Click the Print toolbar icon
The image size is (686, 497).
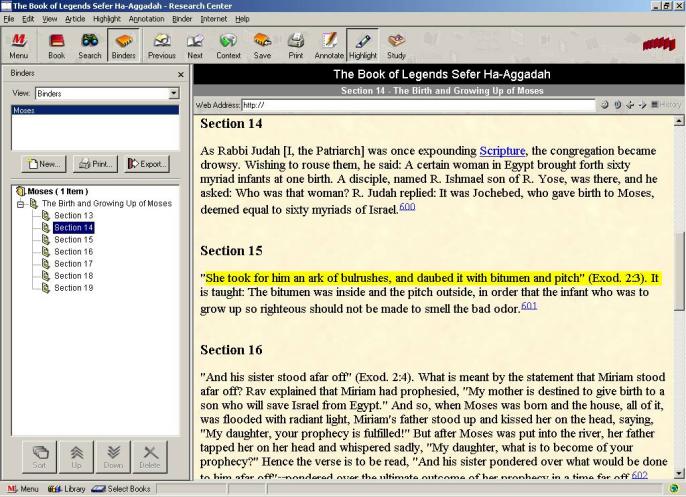(x=295, y=46)
